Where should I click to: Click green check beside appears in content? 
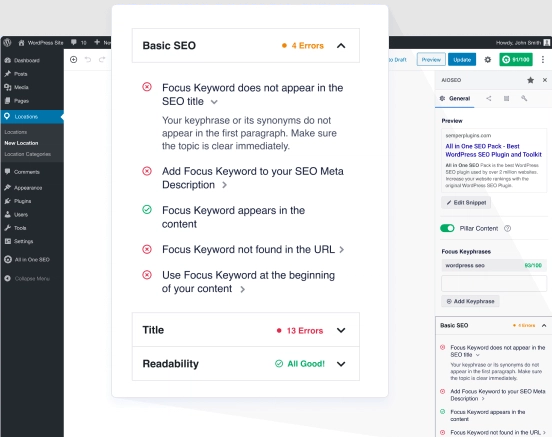coord(147,210)
